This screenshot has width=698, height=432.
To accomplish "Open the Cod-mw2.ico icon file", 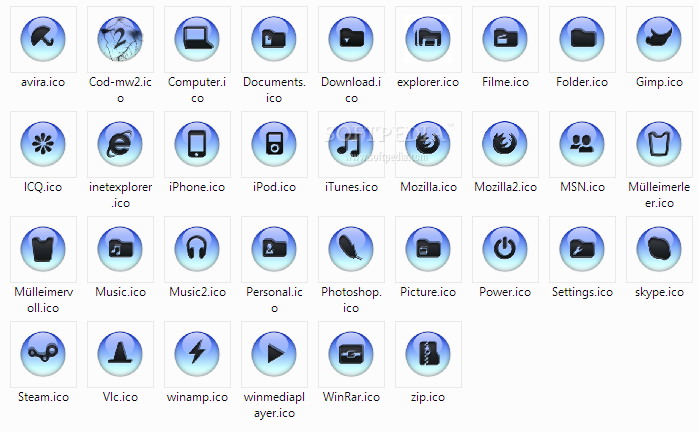I will coord(120,39).
